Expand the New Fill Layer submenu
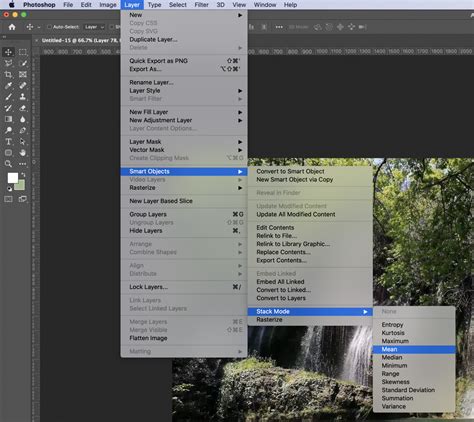The height and width of the screenshot is (422, 474). click(240, 112)
